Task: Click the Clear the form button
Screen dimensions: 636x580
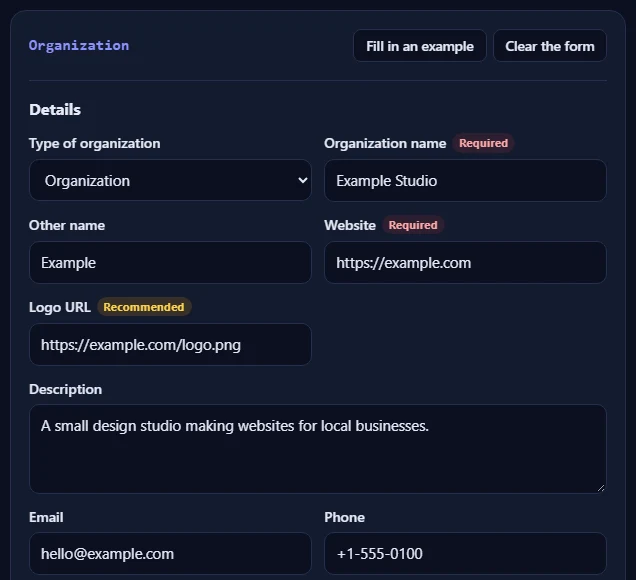Action: click(550, 46)
